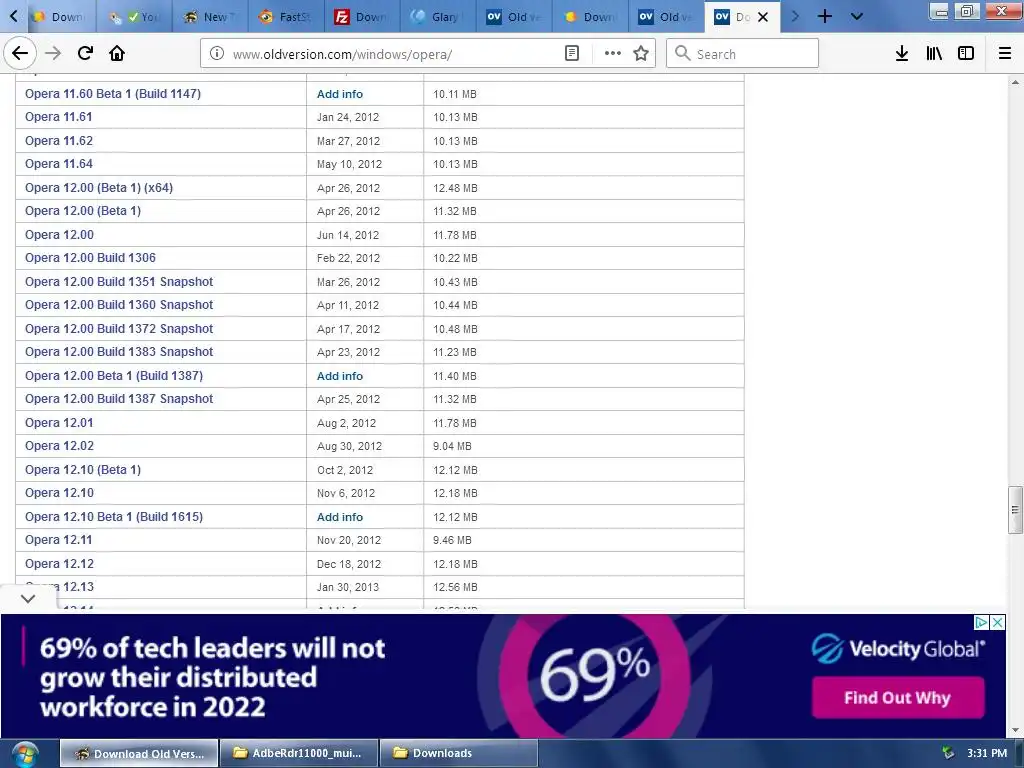
Task: Close the Velocity Global ad banner
Action: (x=998, y=622)
